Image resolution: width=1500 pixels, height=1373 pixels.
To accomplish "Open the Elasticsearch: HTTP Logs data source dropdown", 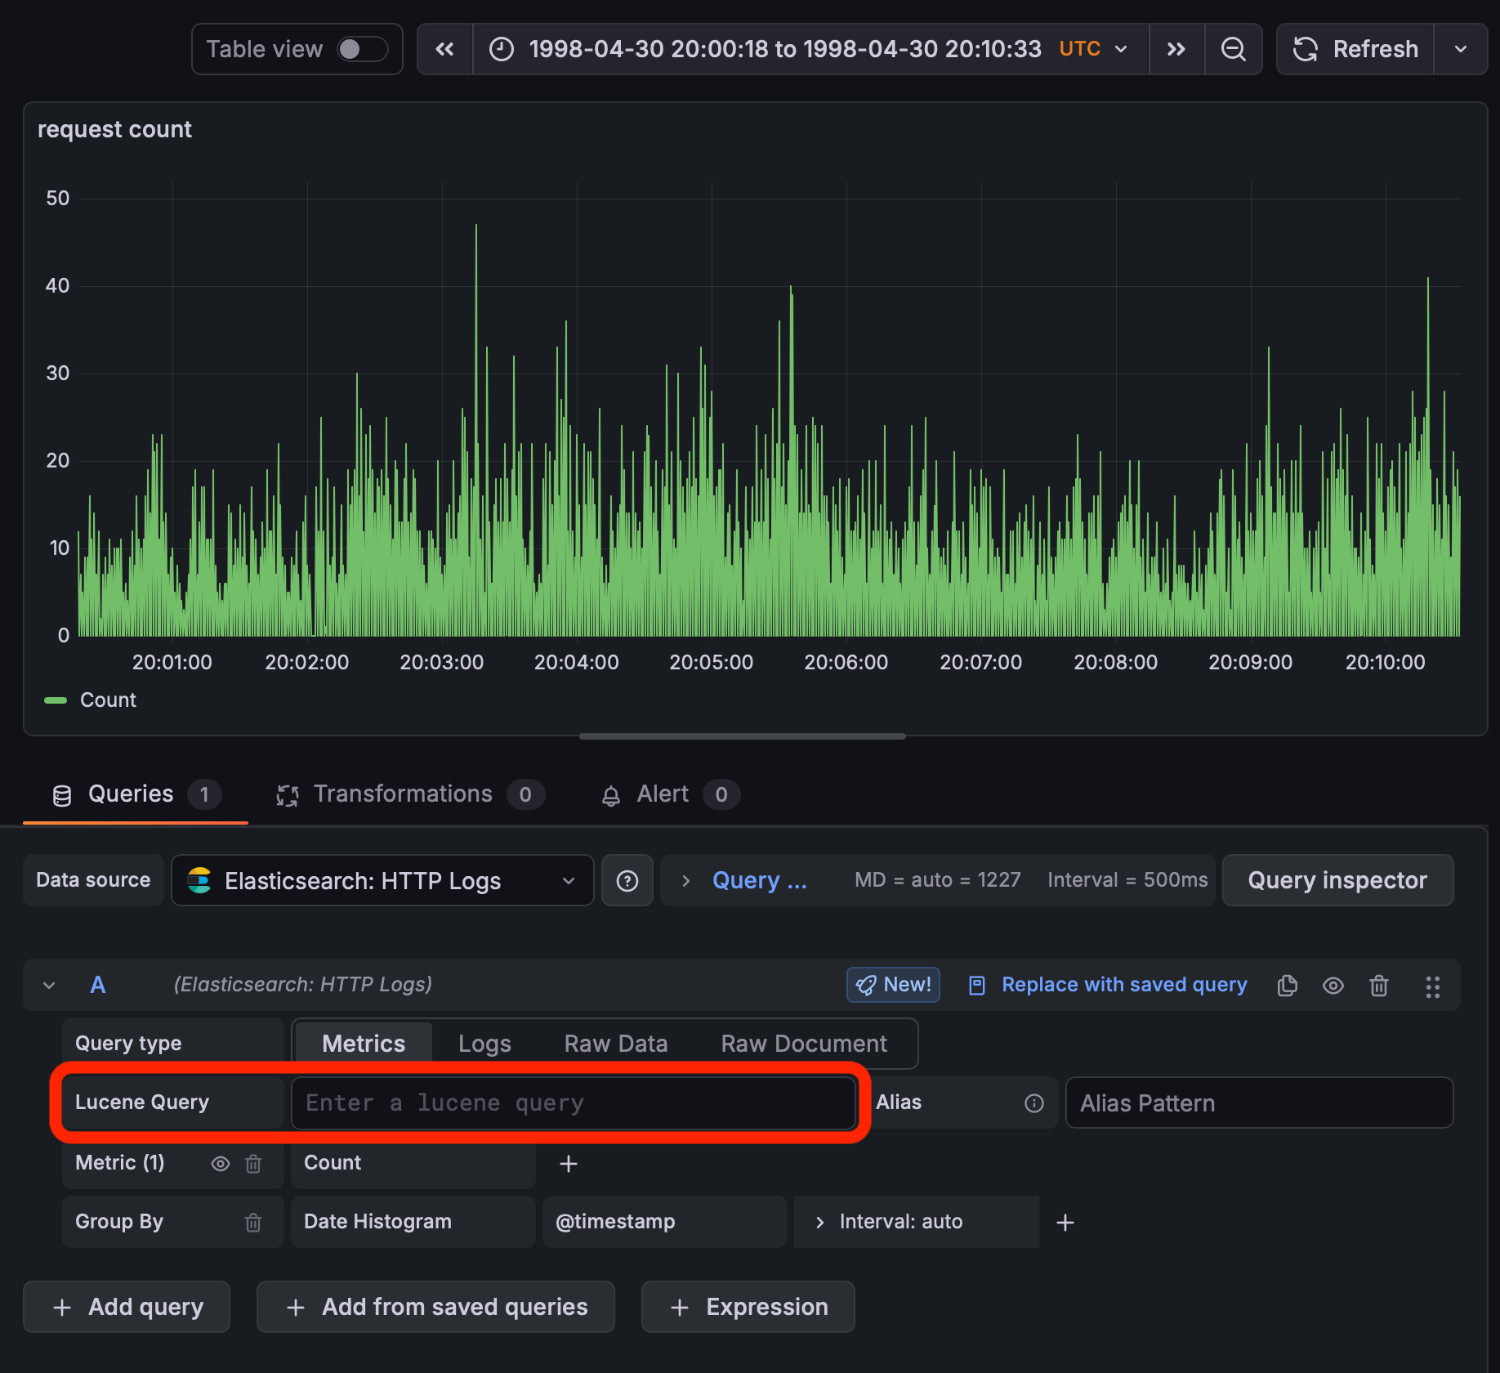I will click(382, 880).
